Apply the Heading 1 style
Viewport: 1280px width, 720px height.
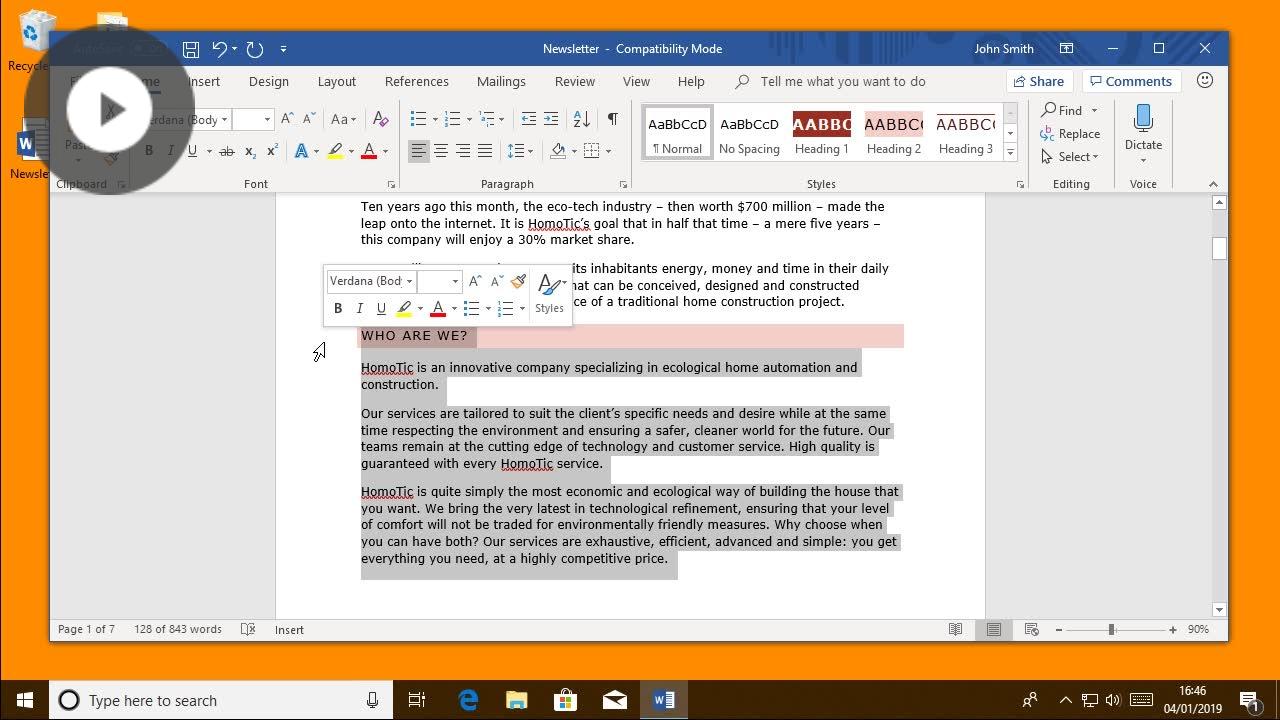click(x=822, y=133)
